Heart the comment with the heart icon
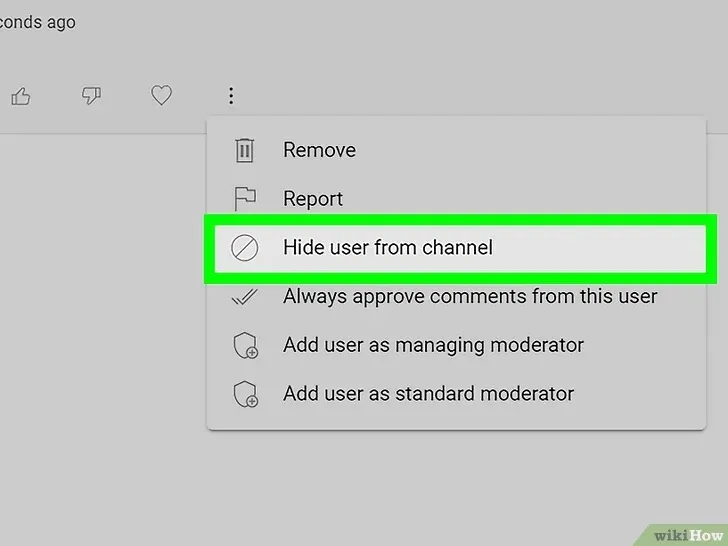This screenshot has width=728, height=546. tap(161, 95)
